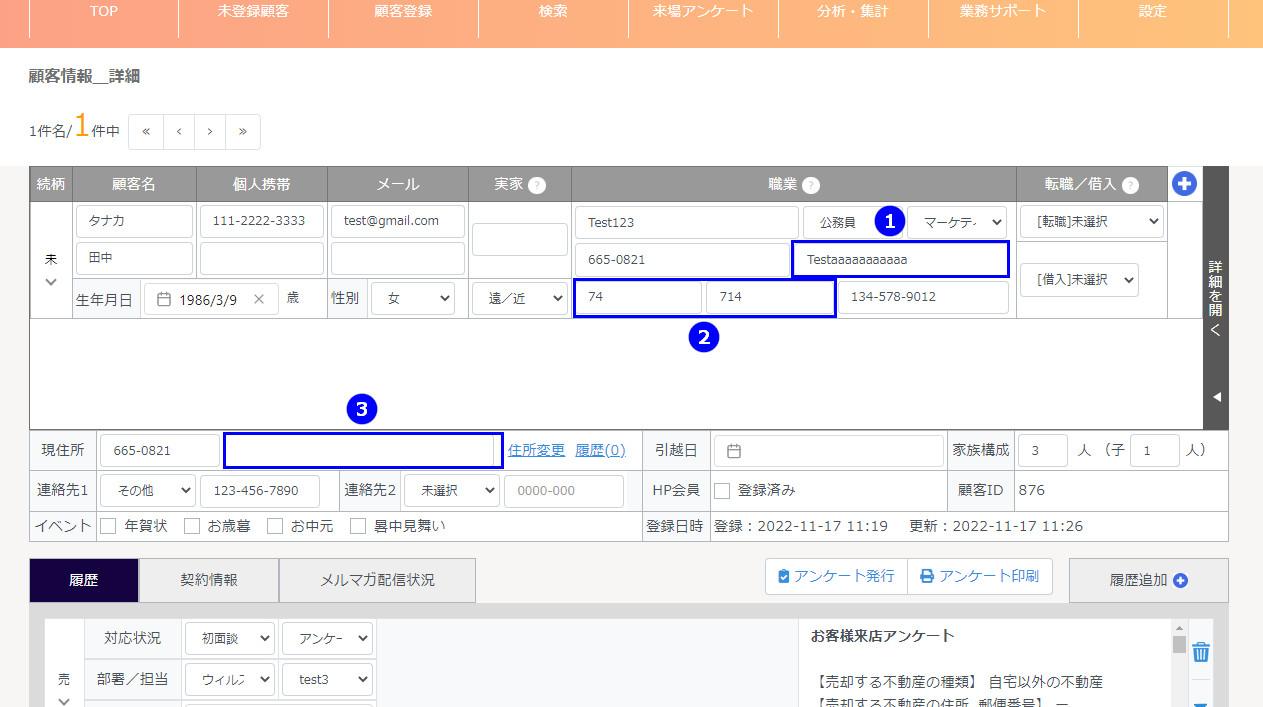Click the help icon next to 実家

537,185
